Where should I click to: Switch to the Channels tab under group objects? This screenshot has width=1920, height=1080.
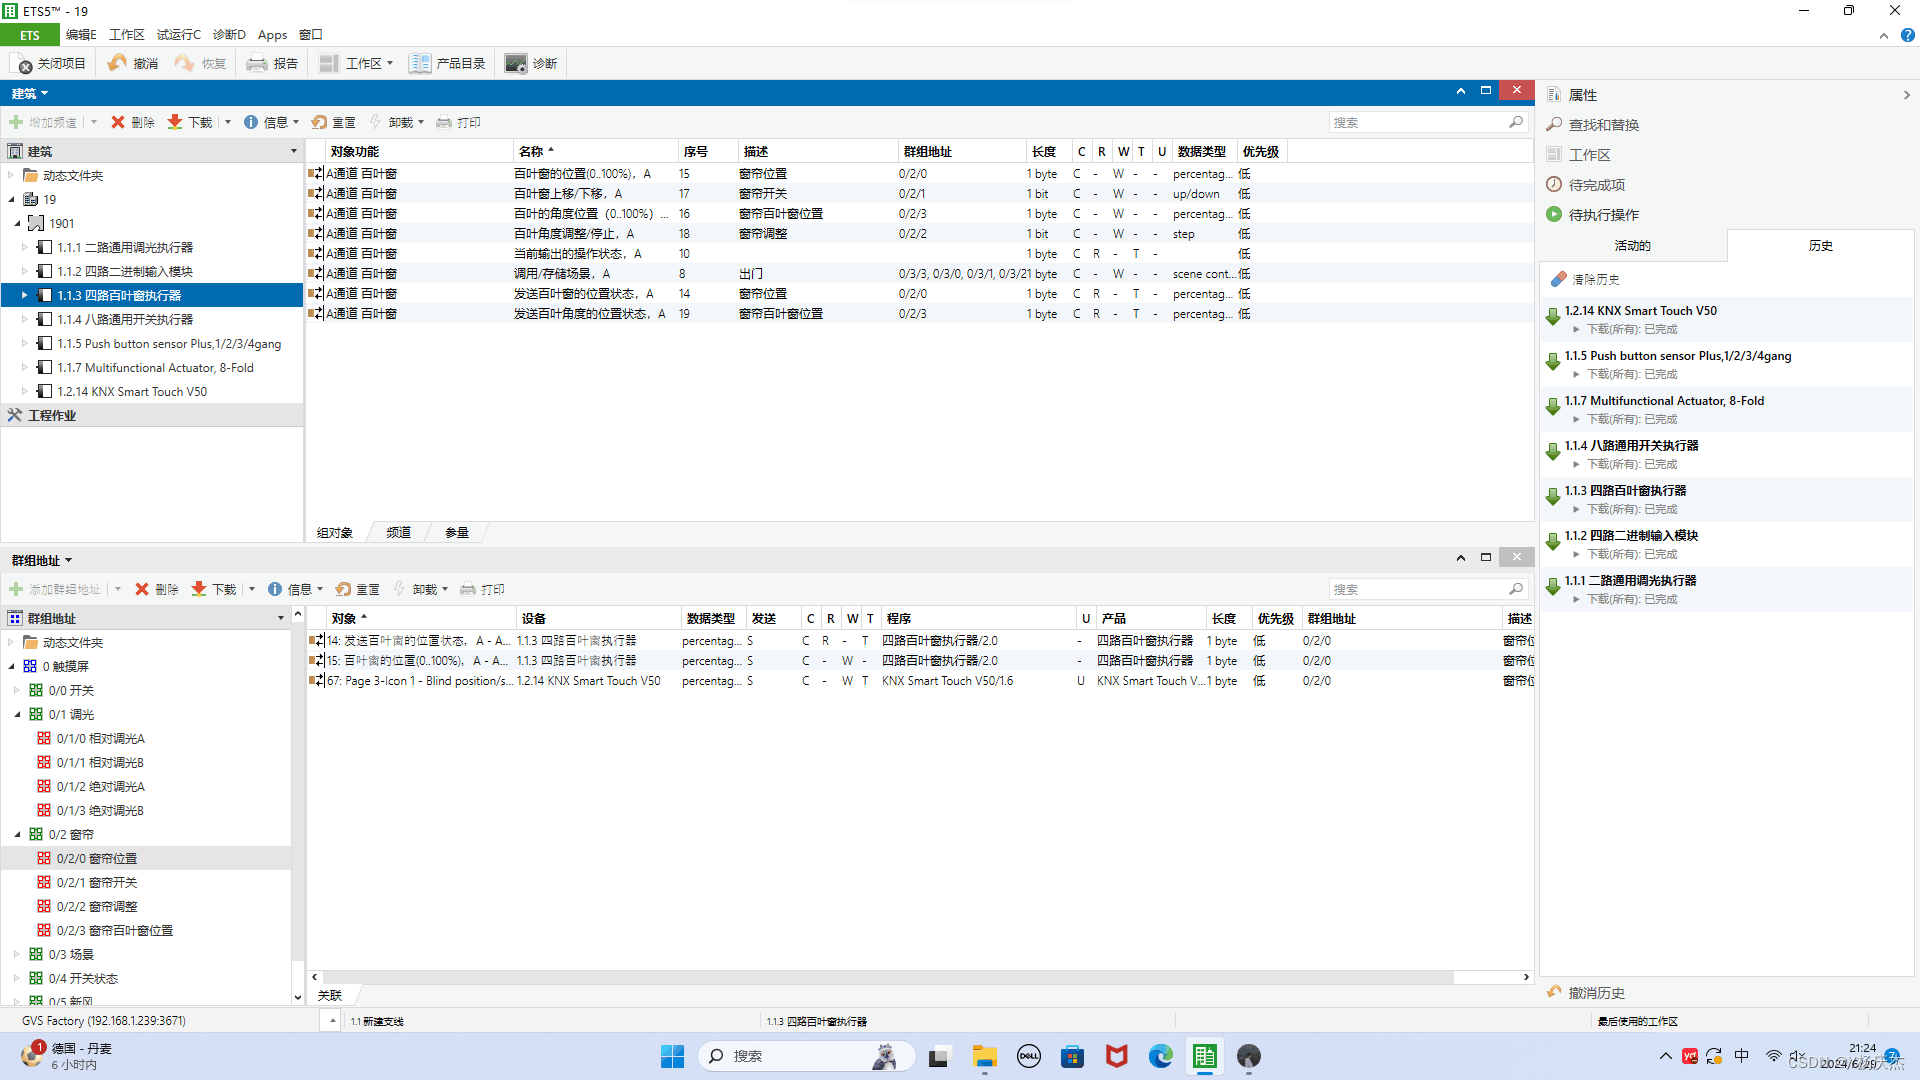click(x=399, y=532)
